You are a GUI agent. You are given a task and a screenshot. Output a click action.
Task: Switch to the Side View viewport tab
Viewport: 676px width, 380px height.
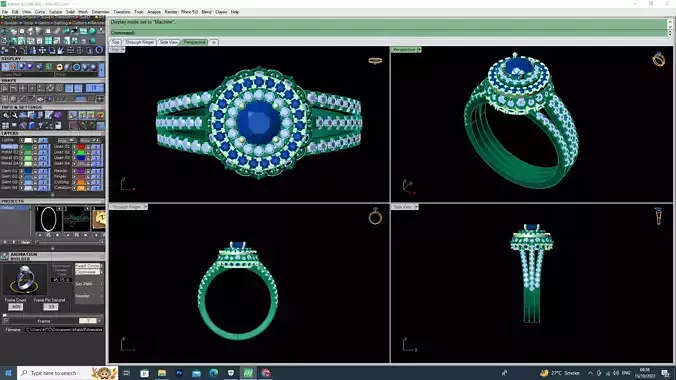169,42
